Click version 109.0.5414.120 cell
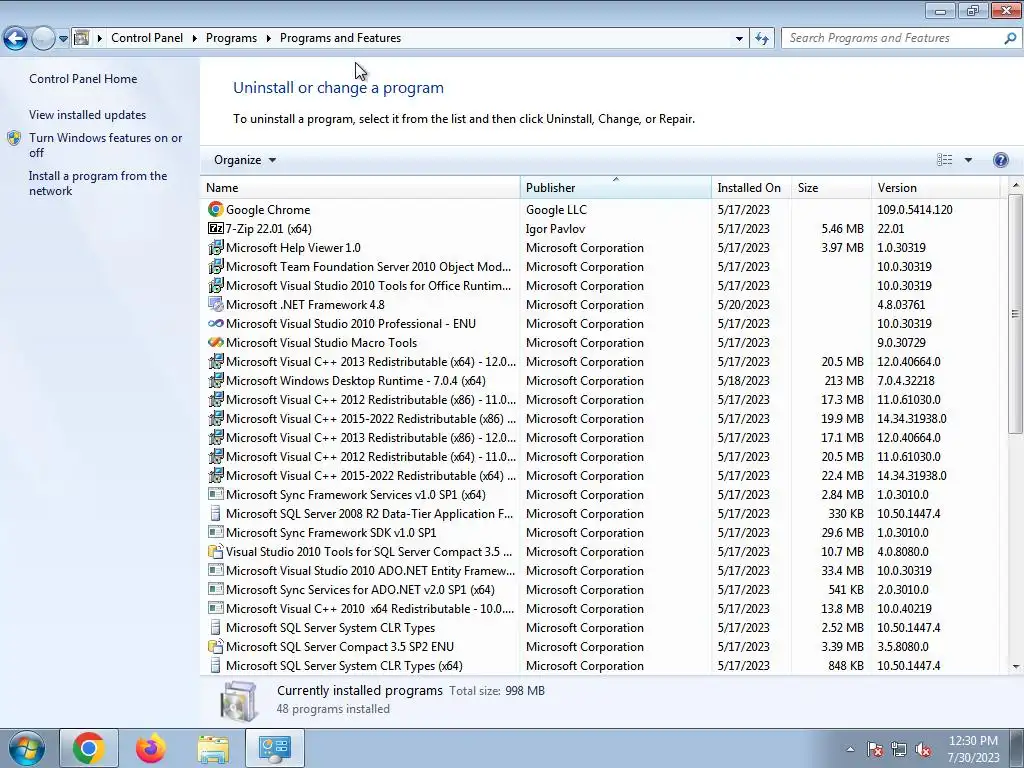Image resolution: width=1024 pixels, height=768 pixels. tap(914, 210)
